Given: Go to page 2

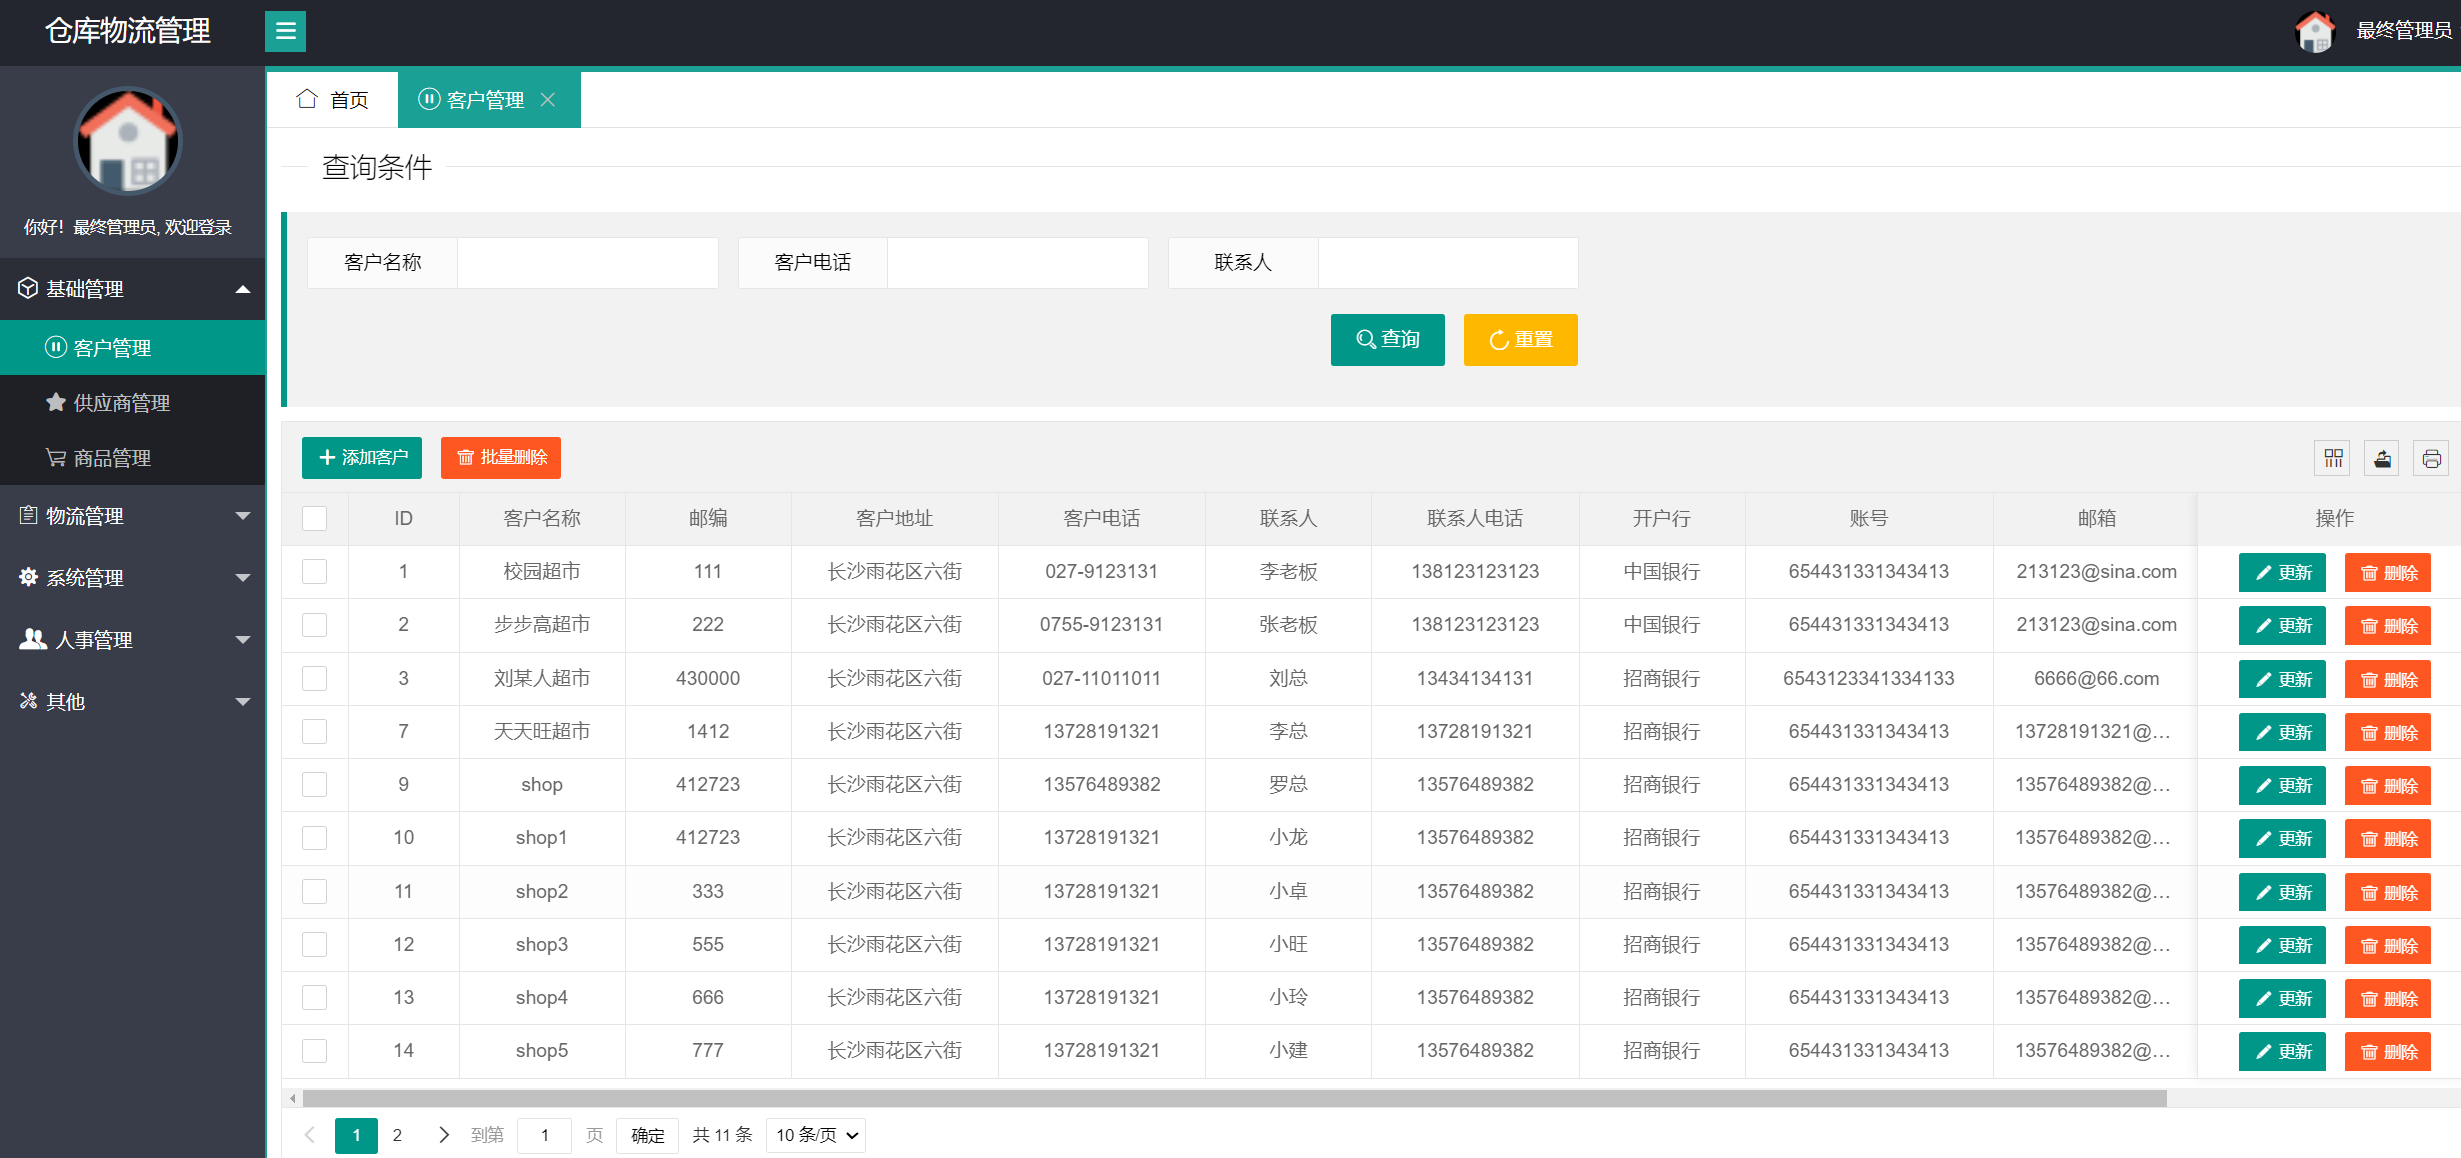Looking at the screenshot, I should tap(397, 1135).
